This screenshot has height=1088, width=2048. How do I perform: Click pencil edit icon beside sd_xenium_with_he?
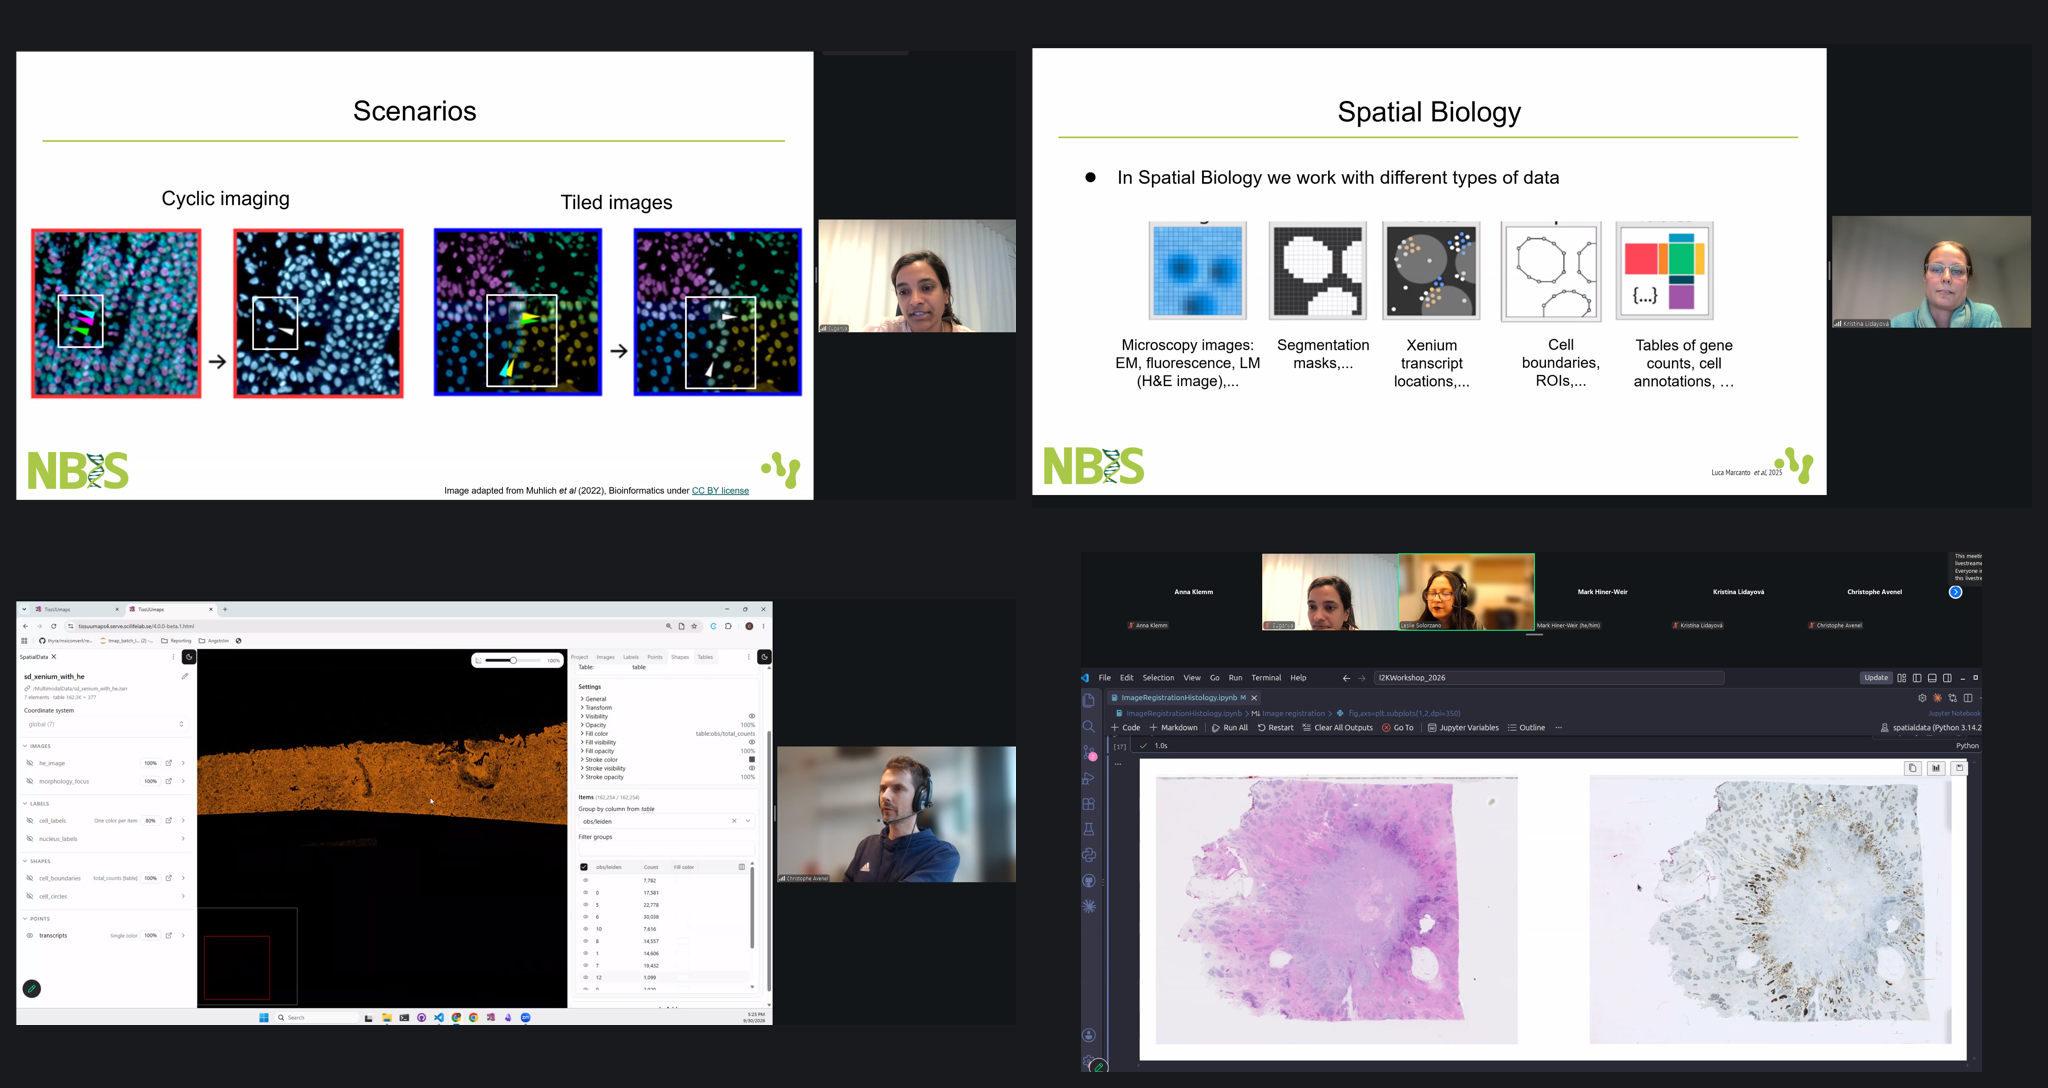(x=185, y=676)
